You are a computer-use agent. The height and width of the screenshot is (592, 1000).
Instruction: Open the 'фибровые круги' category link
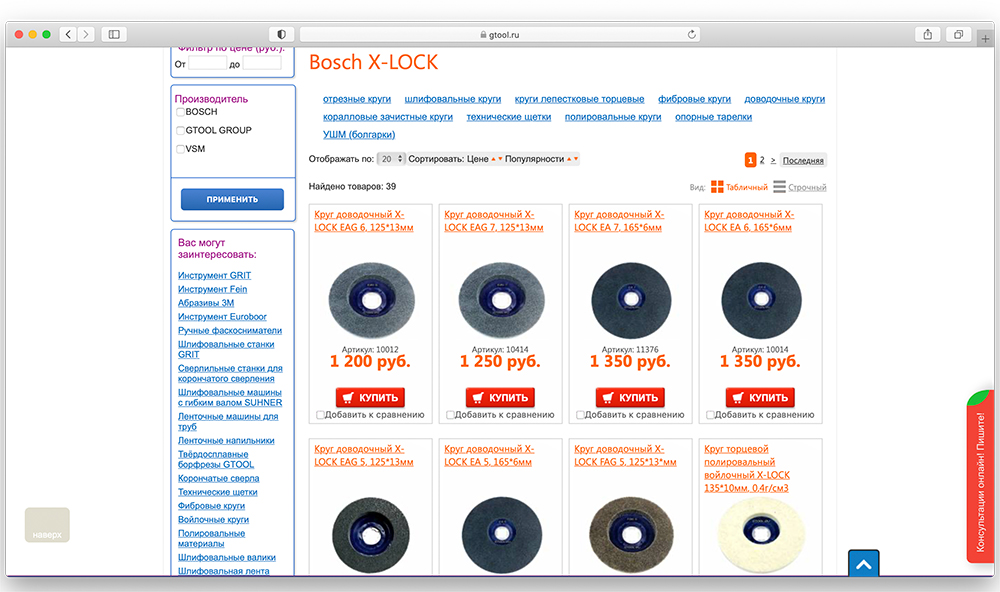point(695,99)
